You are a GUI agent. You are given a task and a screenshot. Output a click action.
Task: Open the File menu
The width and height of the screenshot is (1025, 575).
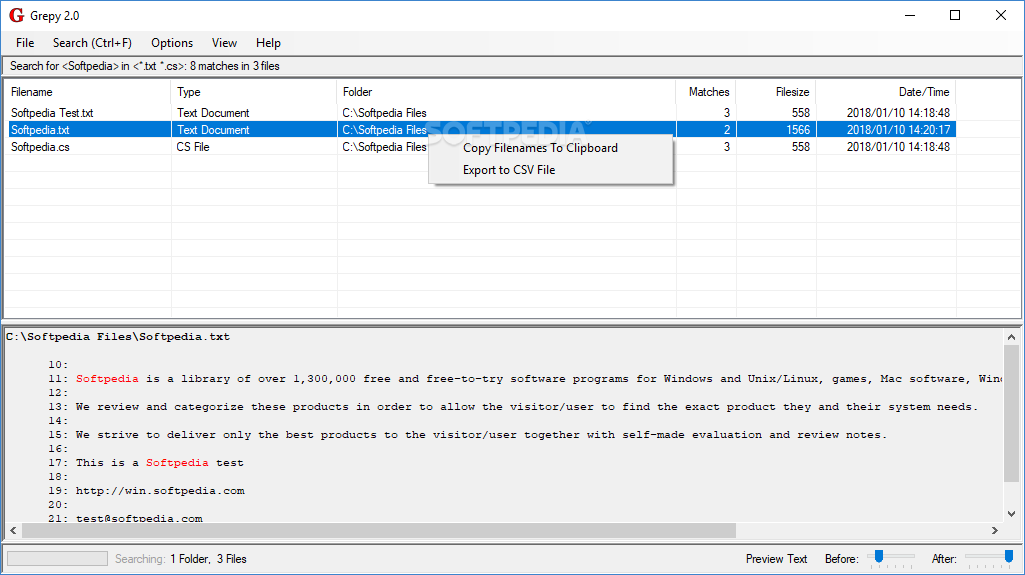(x=25, y=43)
